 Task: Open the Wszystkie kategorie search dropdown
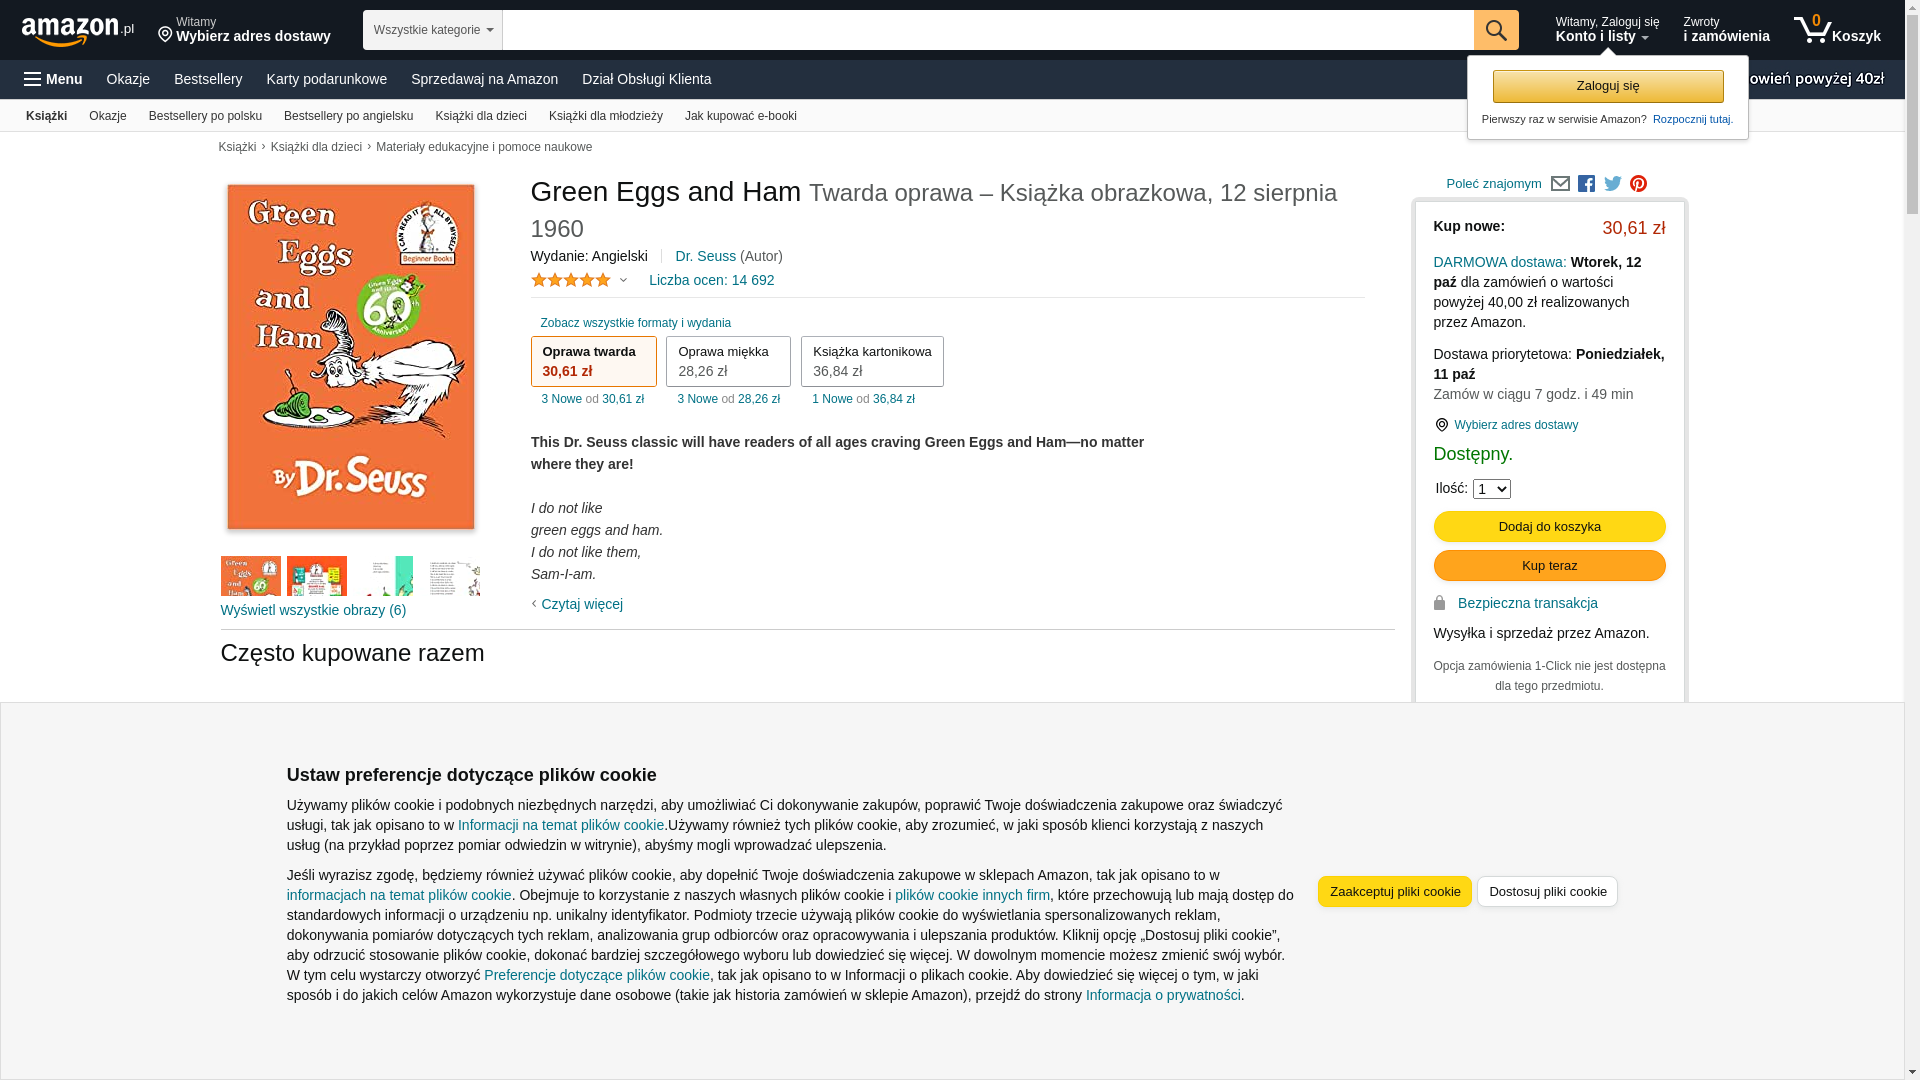pos(432,30)
